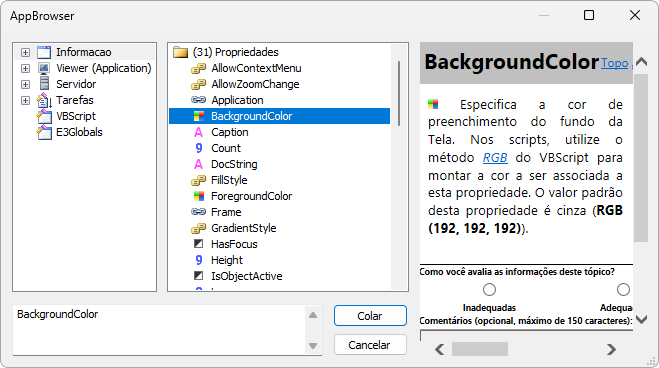The image size is (659, 368).
Task: Click the Colar button
Action: pyautogui.click(x=370, y=315)
